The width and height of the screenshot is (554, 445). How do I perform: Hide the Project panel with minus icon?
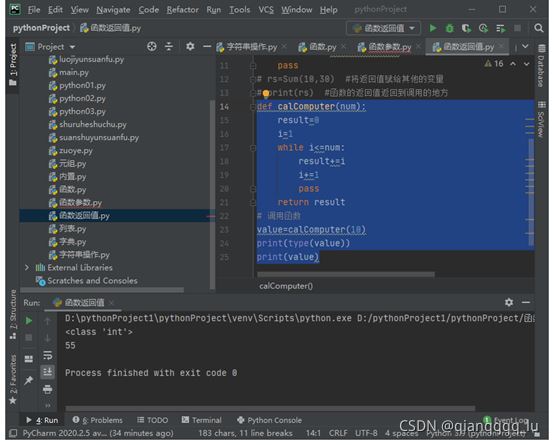point(207,47)
